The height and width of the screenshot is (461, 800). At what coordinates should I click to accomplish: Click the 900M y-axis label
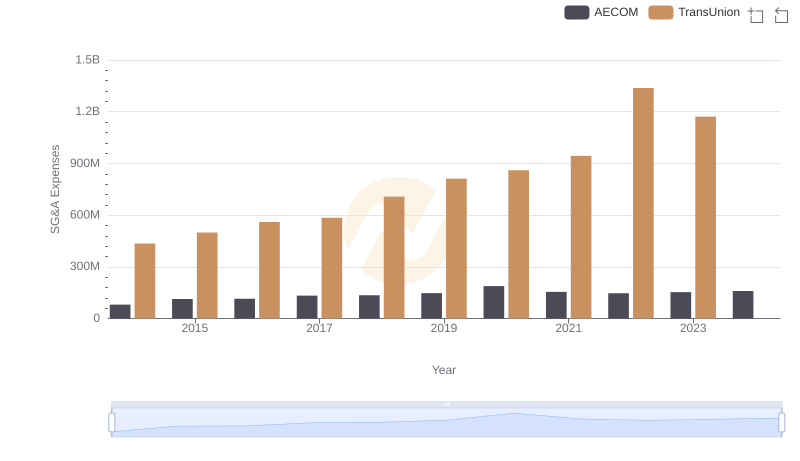(85, 163)
